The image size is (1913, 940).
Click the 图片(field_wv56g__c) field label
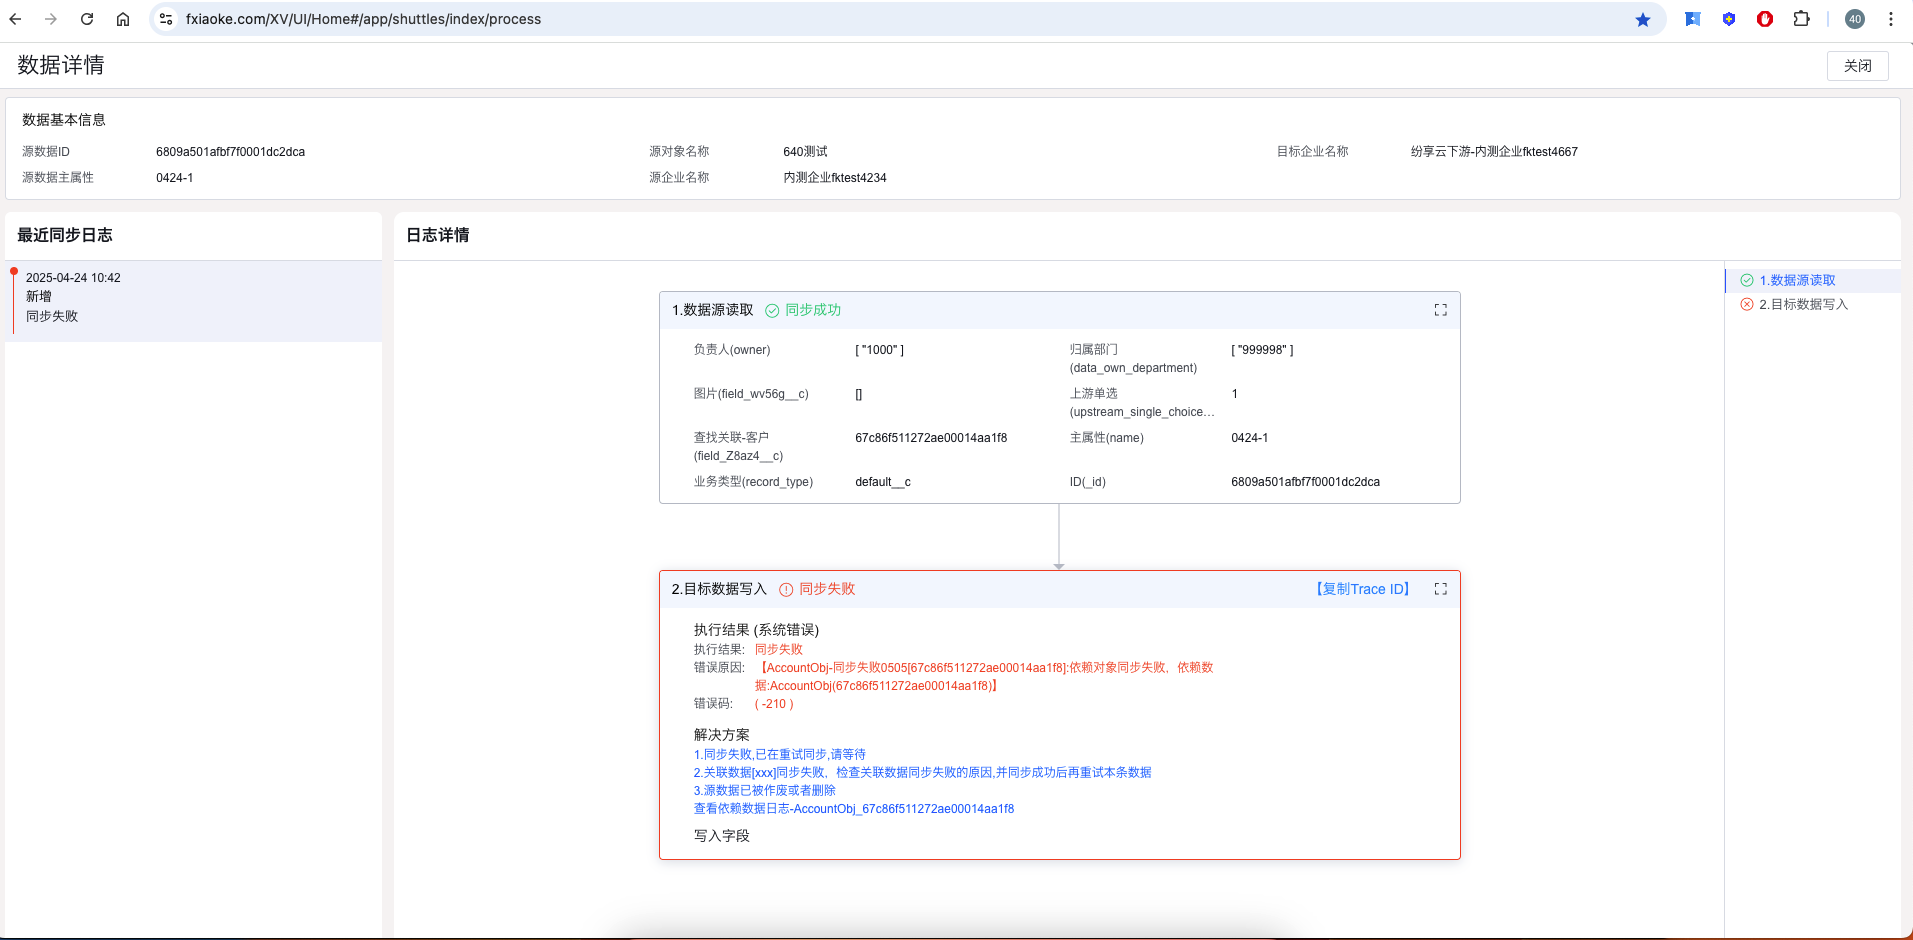pos(751,394)
